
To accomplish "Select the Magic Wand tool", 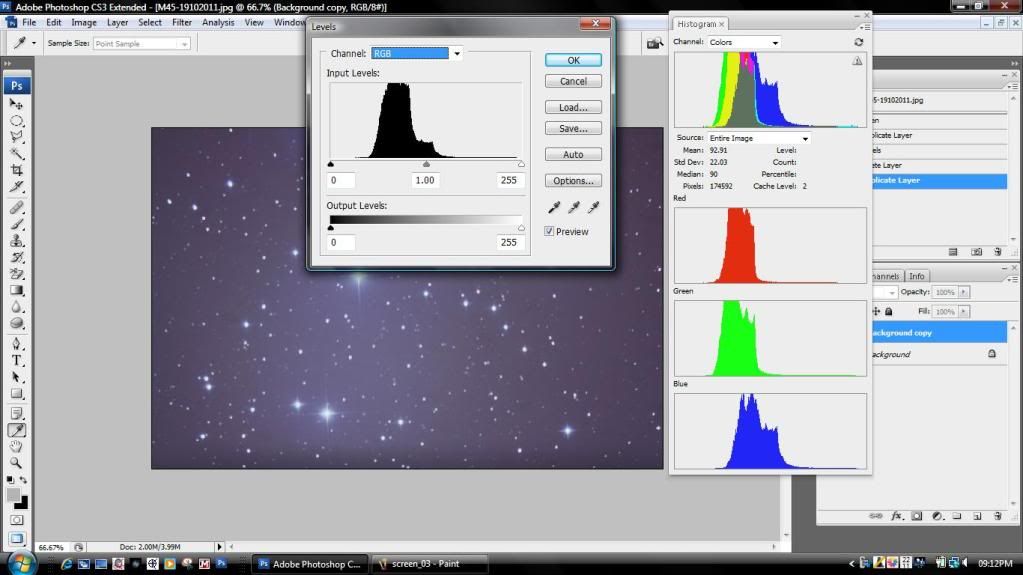I will (16, 154).
